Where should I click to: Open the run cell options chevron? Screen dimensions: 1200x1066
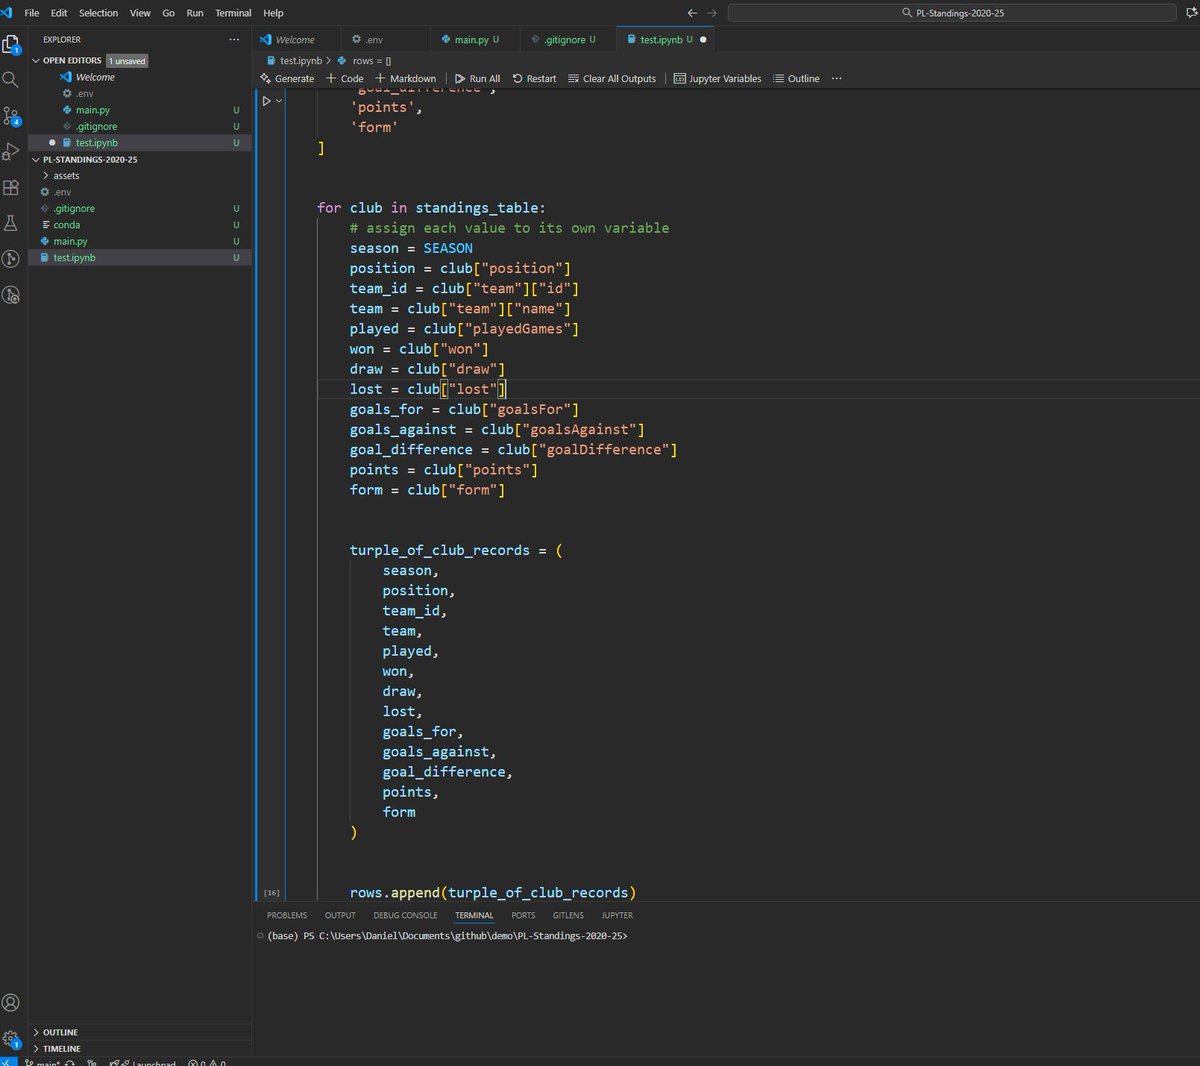[x=279, y=101]
